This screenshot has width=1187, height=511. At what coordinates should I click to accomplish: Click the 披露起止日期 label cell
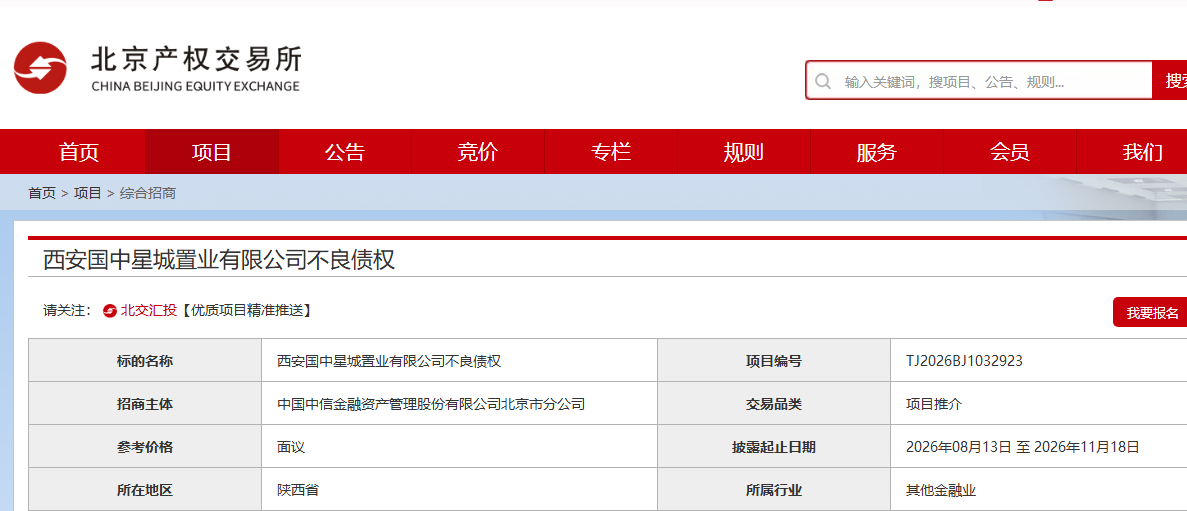coord(774,447)
